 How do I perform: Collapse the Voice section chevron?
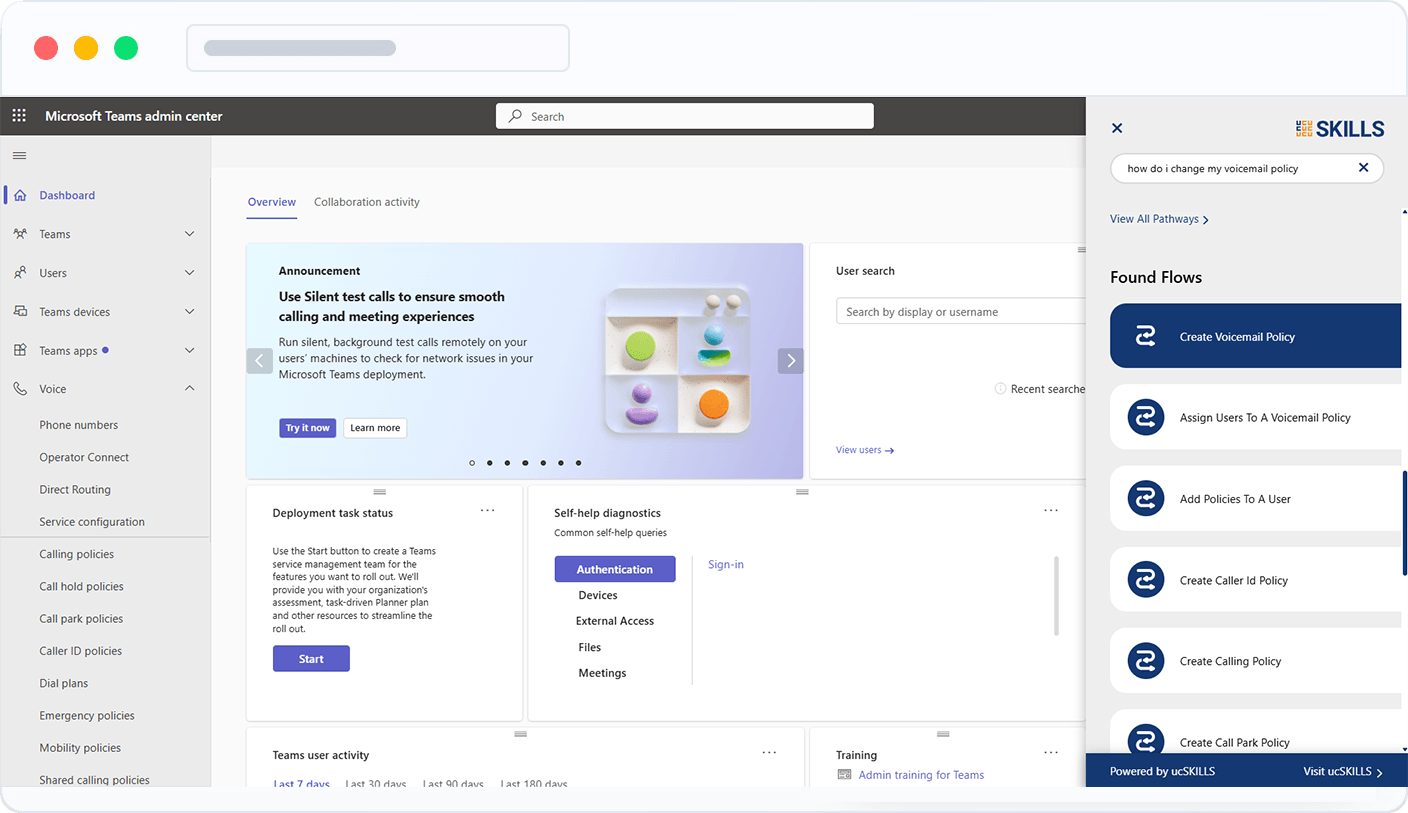click(190, 389)
